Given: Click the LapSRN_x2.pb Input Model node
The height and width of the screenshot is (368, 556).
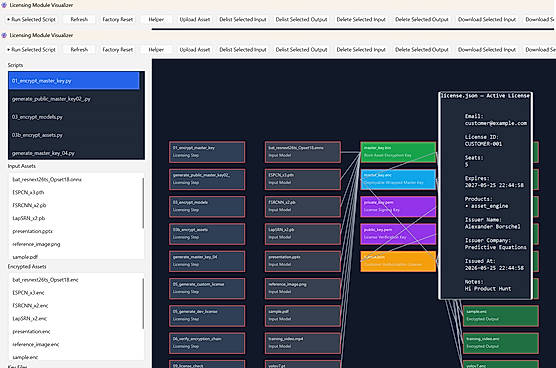Looking at the screenshot, I should click(x=303, y=234).
